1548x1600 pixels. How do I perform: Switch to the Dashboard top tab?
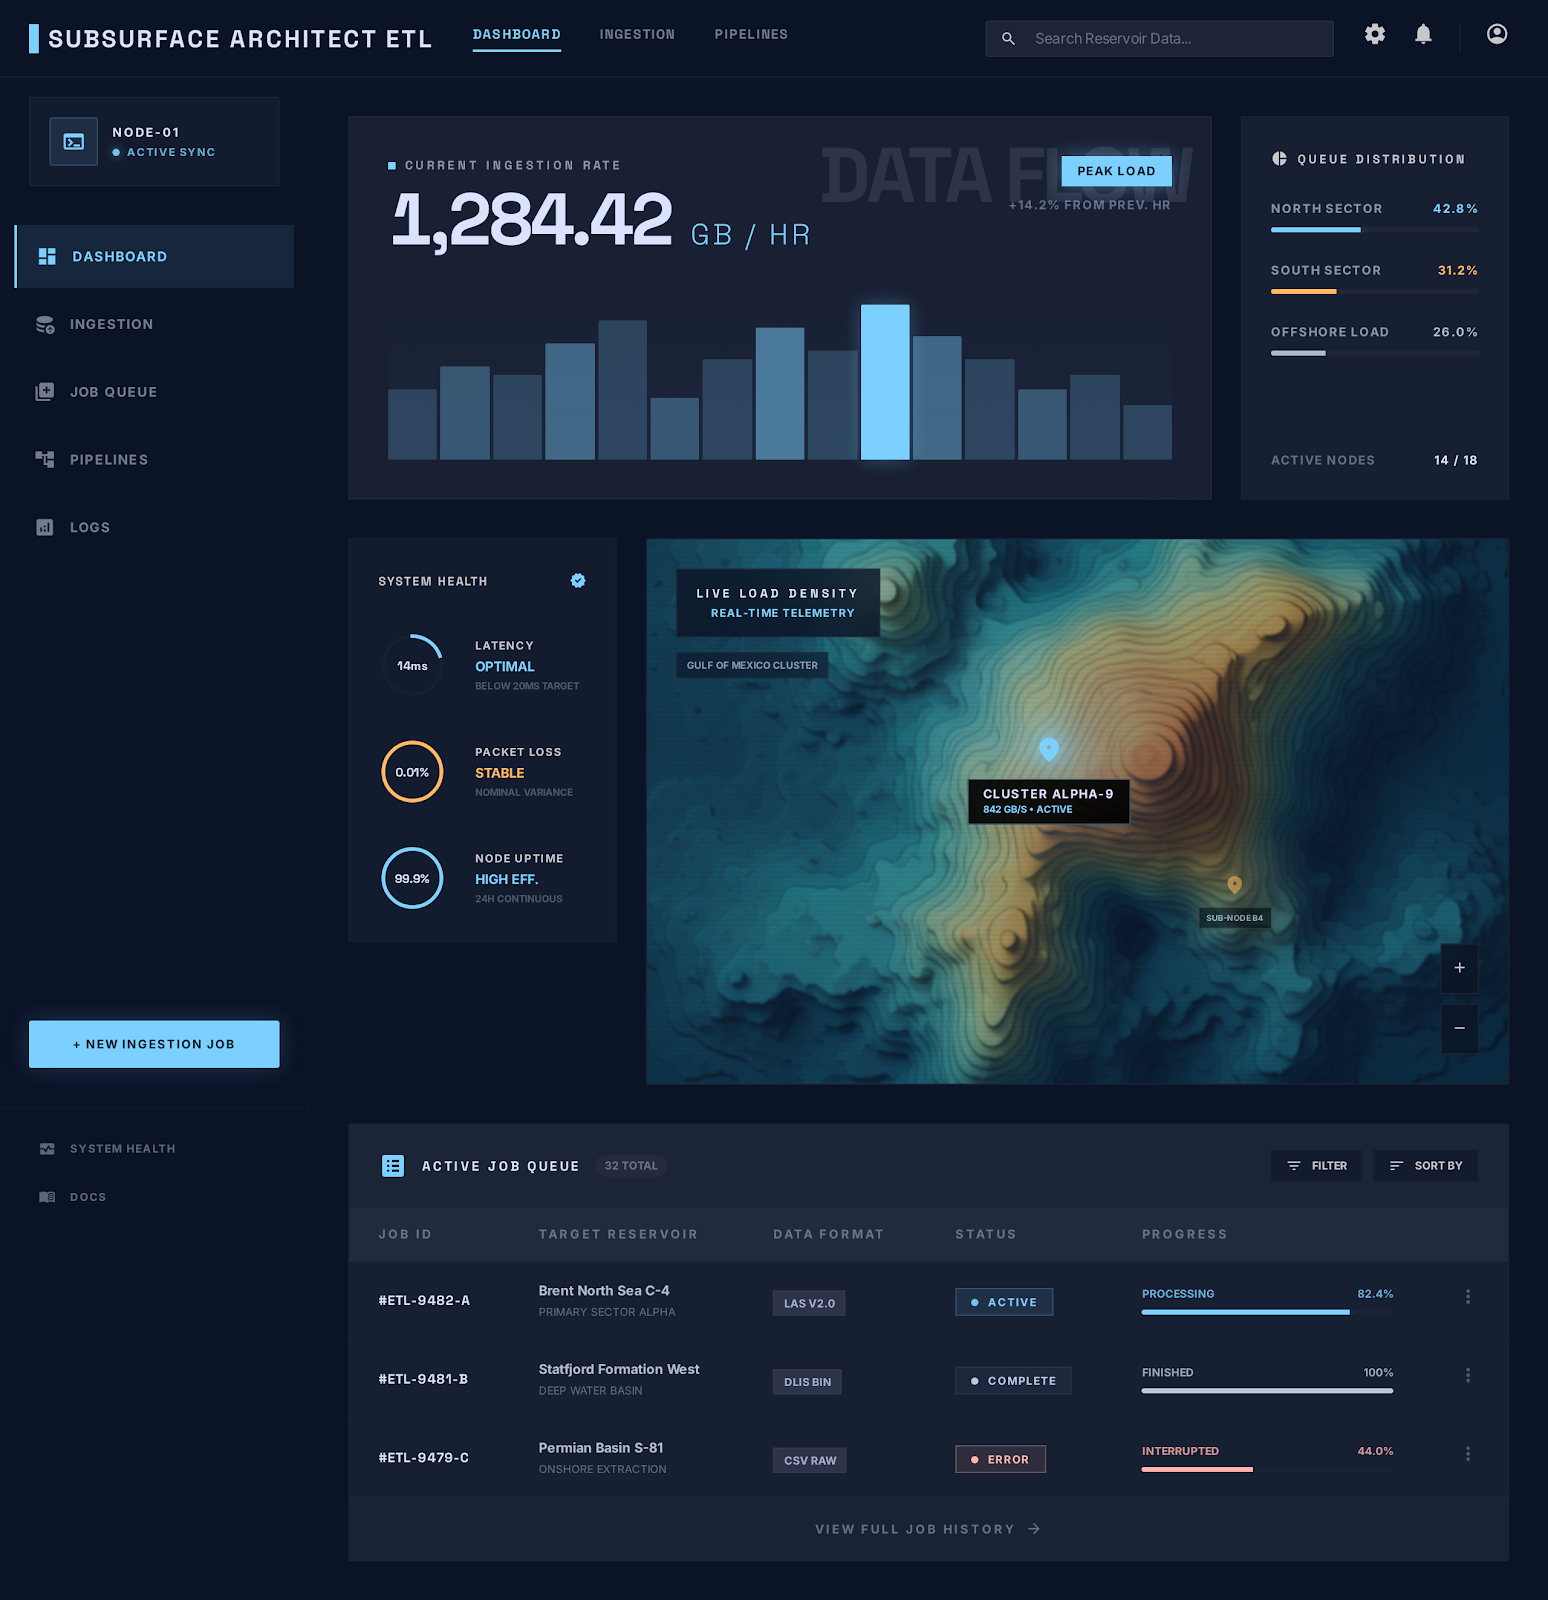coord(517,35)
